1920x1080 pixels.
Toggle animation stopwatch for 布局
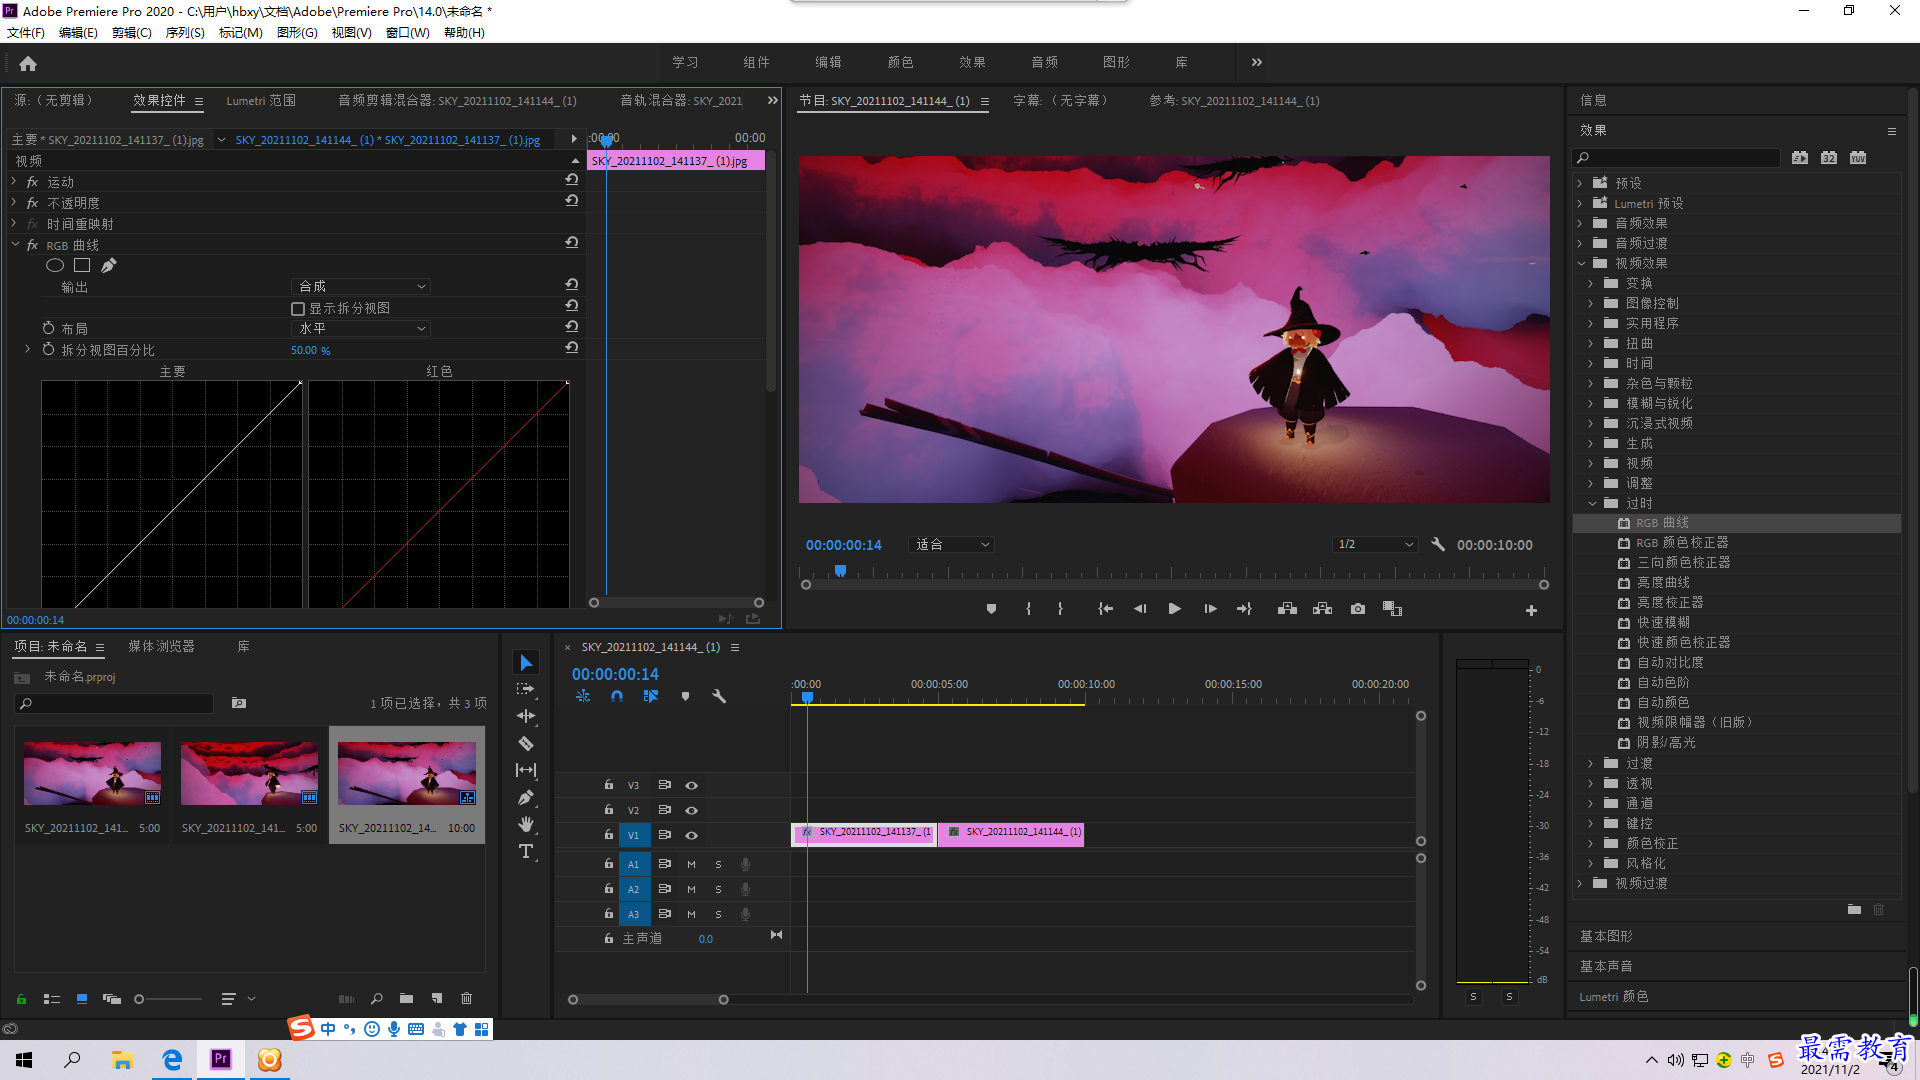click(48, 328)
